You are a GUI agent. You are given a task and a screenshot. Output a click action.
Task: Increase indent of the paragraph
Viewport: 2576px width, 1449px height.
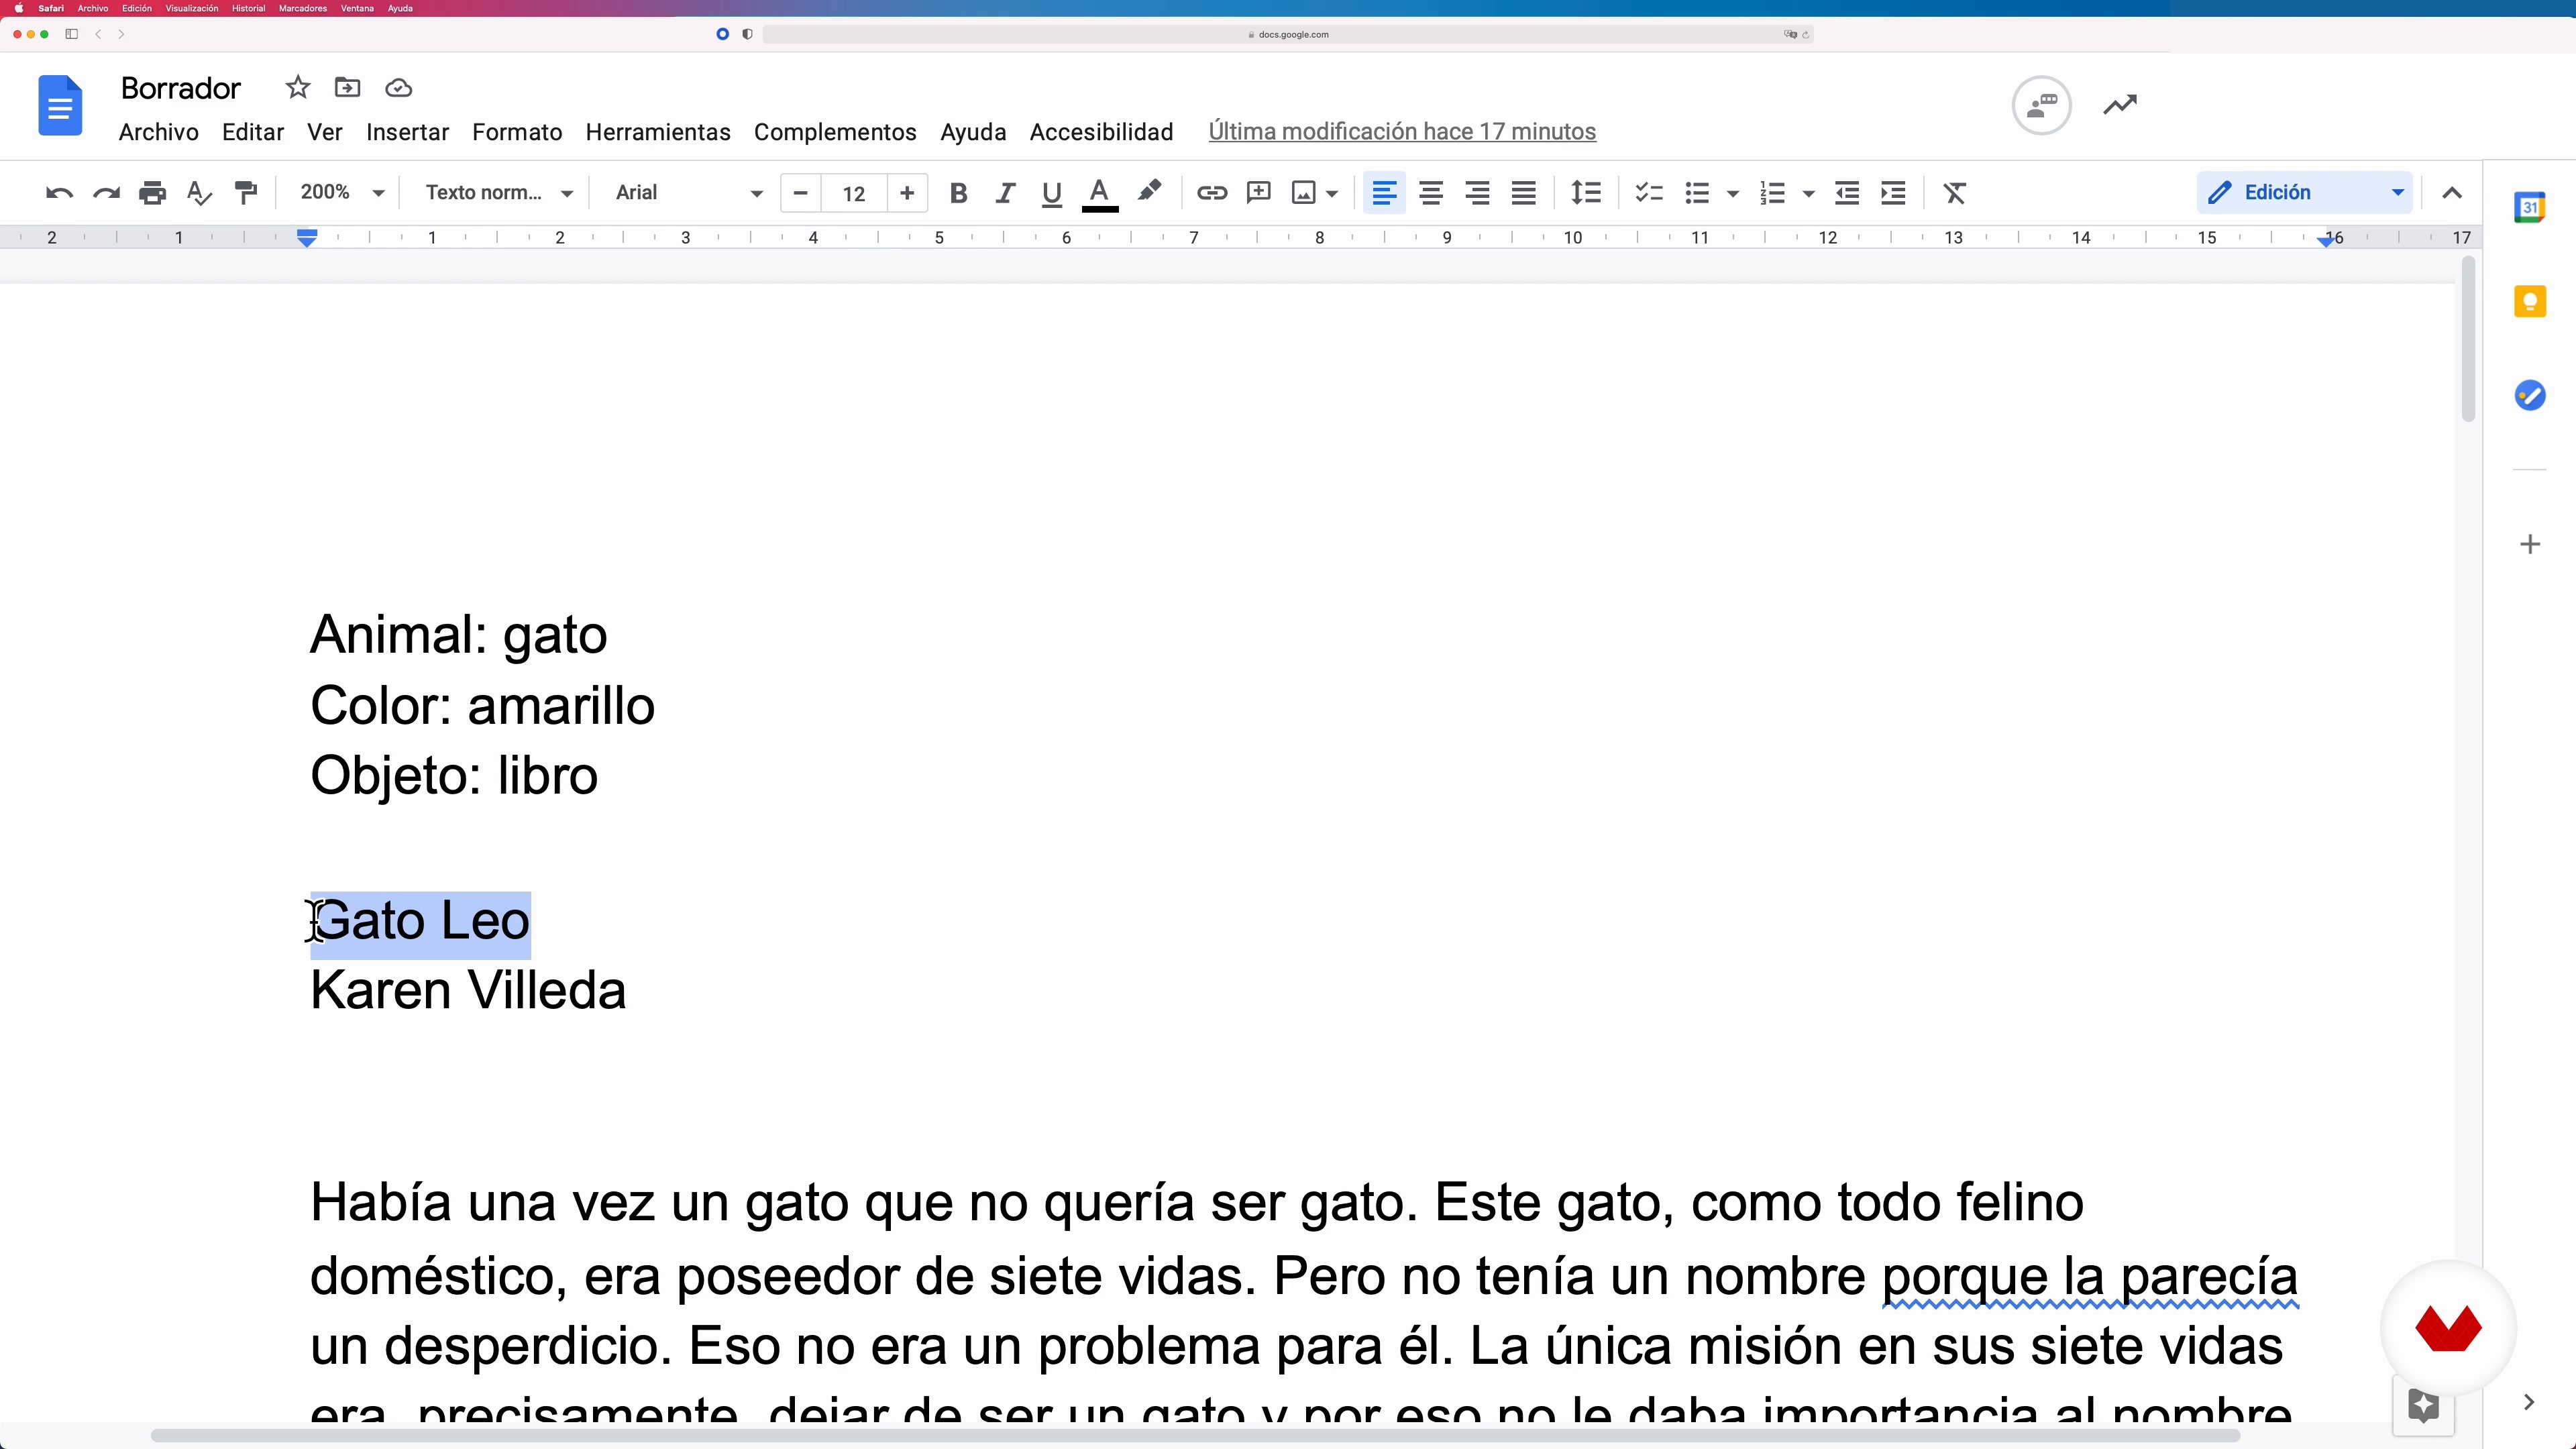point(1893,193)
